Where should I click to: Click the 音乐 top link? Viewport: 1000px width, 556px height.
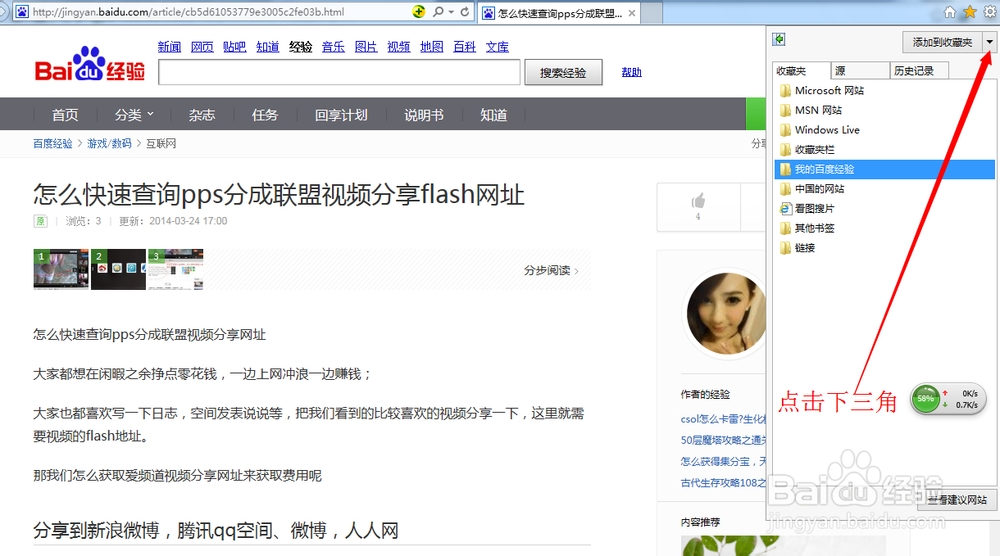point(333,47)
